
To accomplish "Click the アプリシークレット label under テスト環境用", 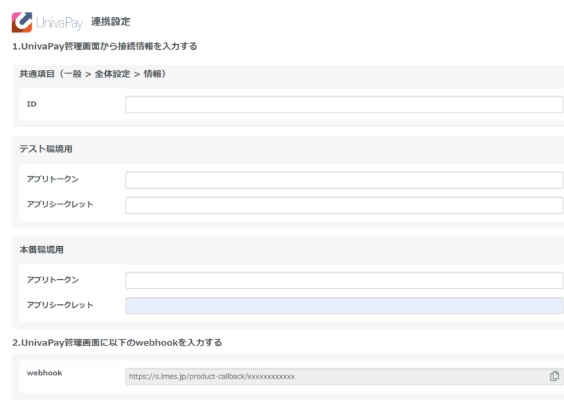I will (60, 204).
